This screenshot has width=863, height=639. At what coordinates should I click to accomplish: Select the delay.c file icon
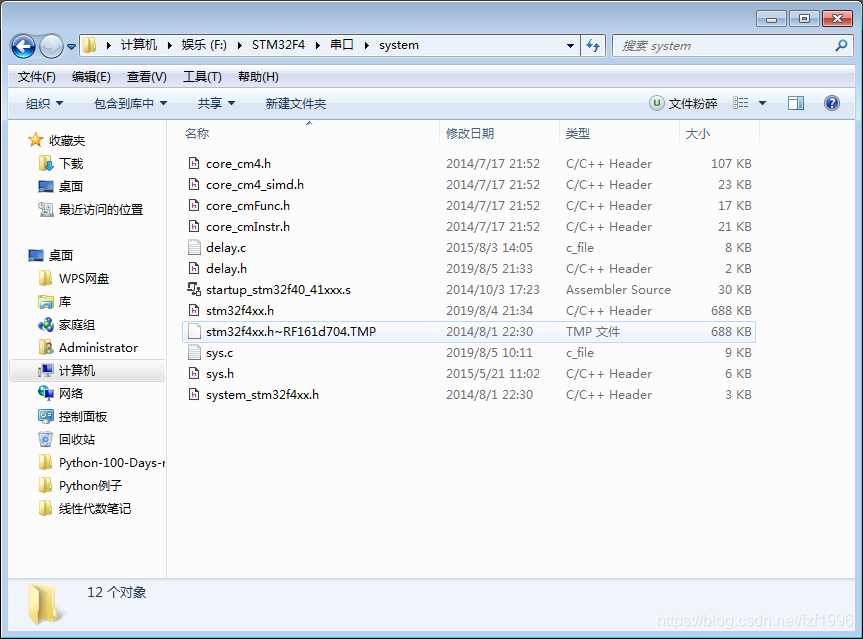pos(194,247)
